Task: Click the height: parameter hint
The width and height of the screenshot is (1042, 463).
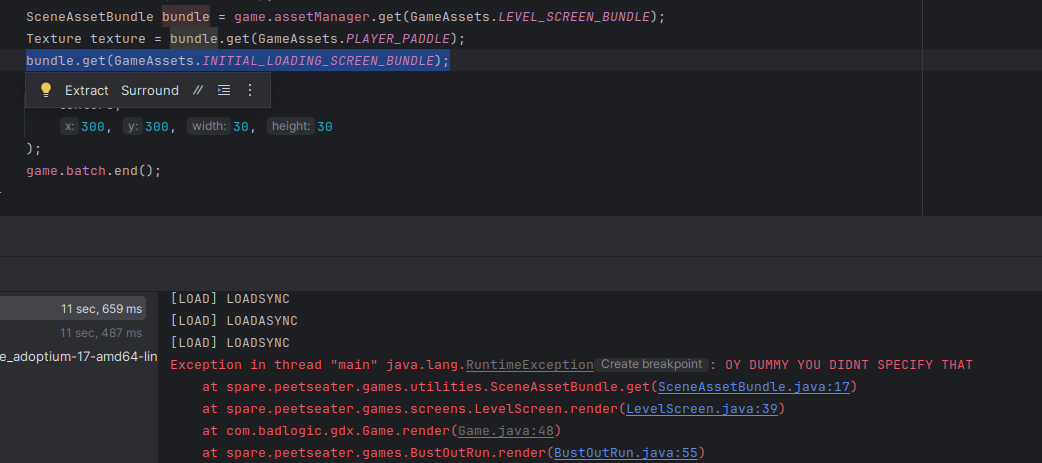Action: pos(291,127)
